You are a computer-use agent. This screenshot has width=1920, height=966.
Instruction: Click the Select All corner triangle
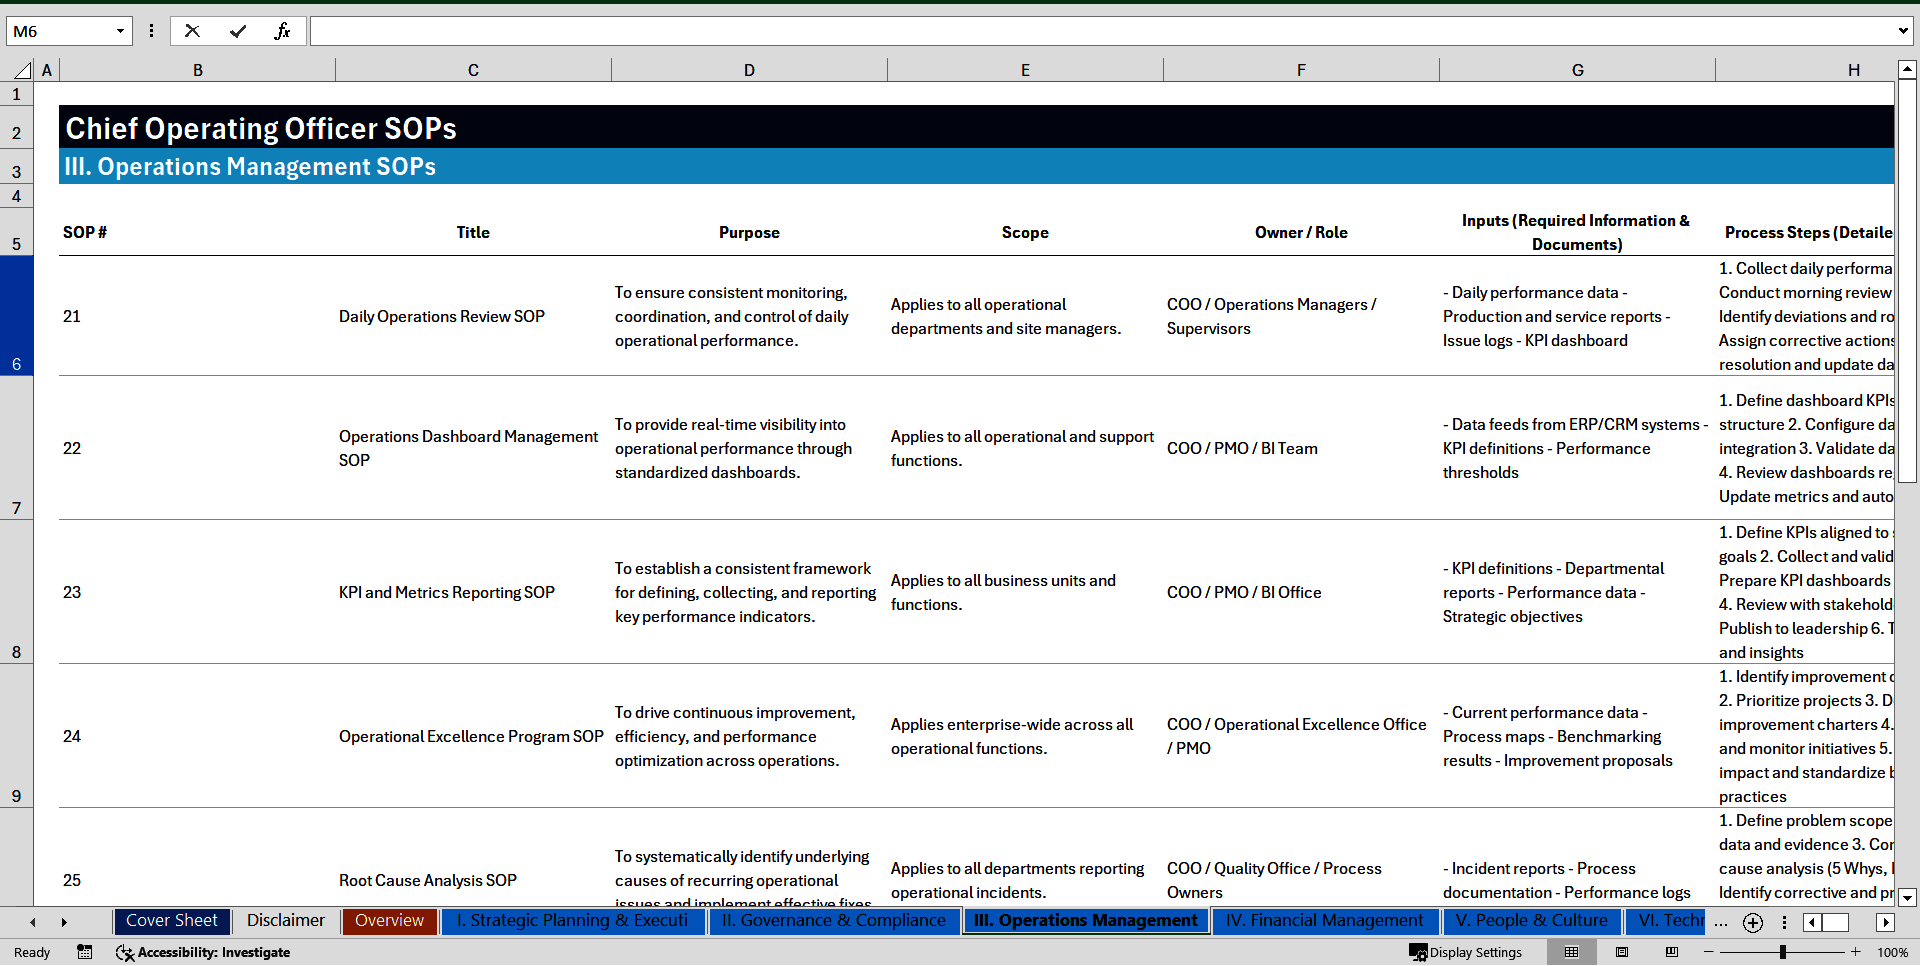22,70
